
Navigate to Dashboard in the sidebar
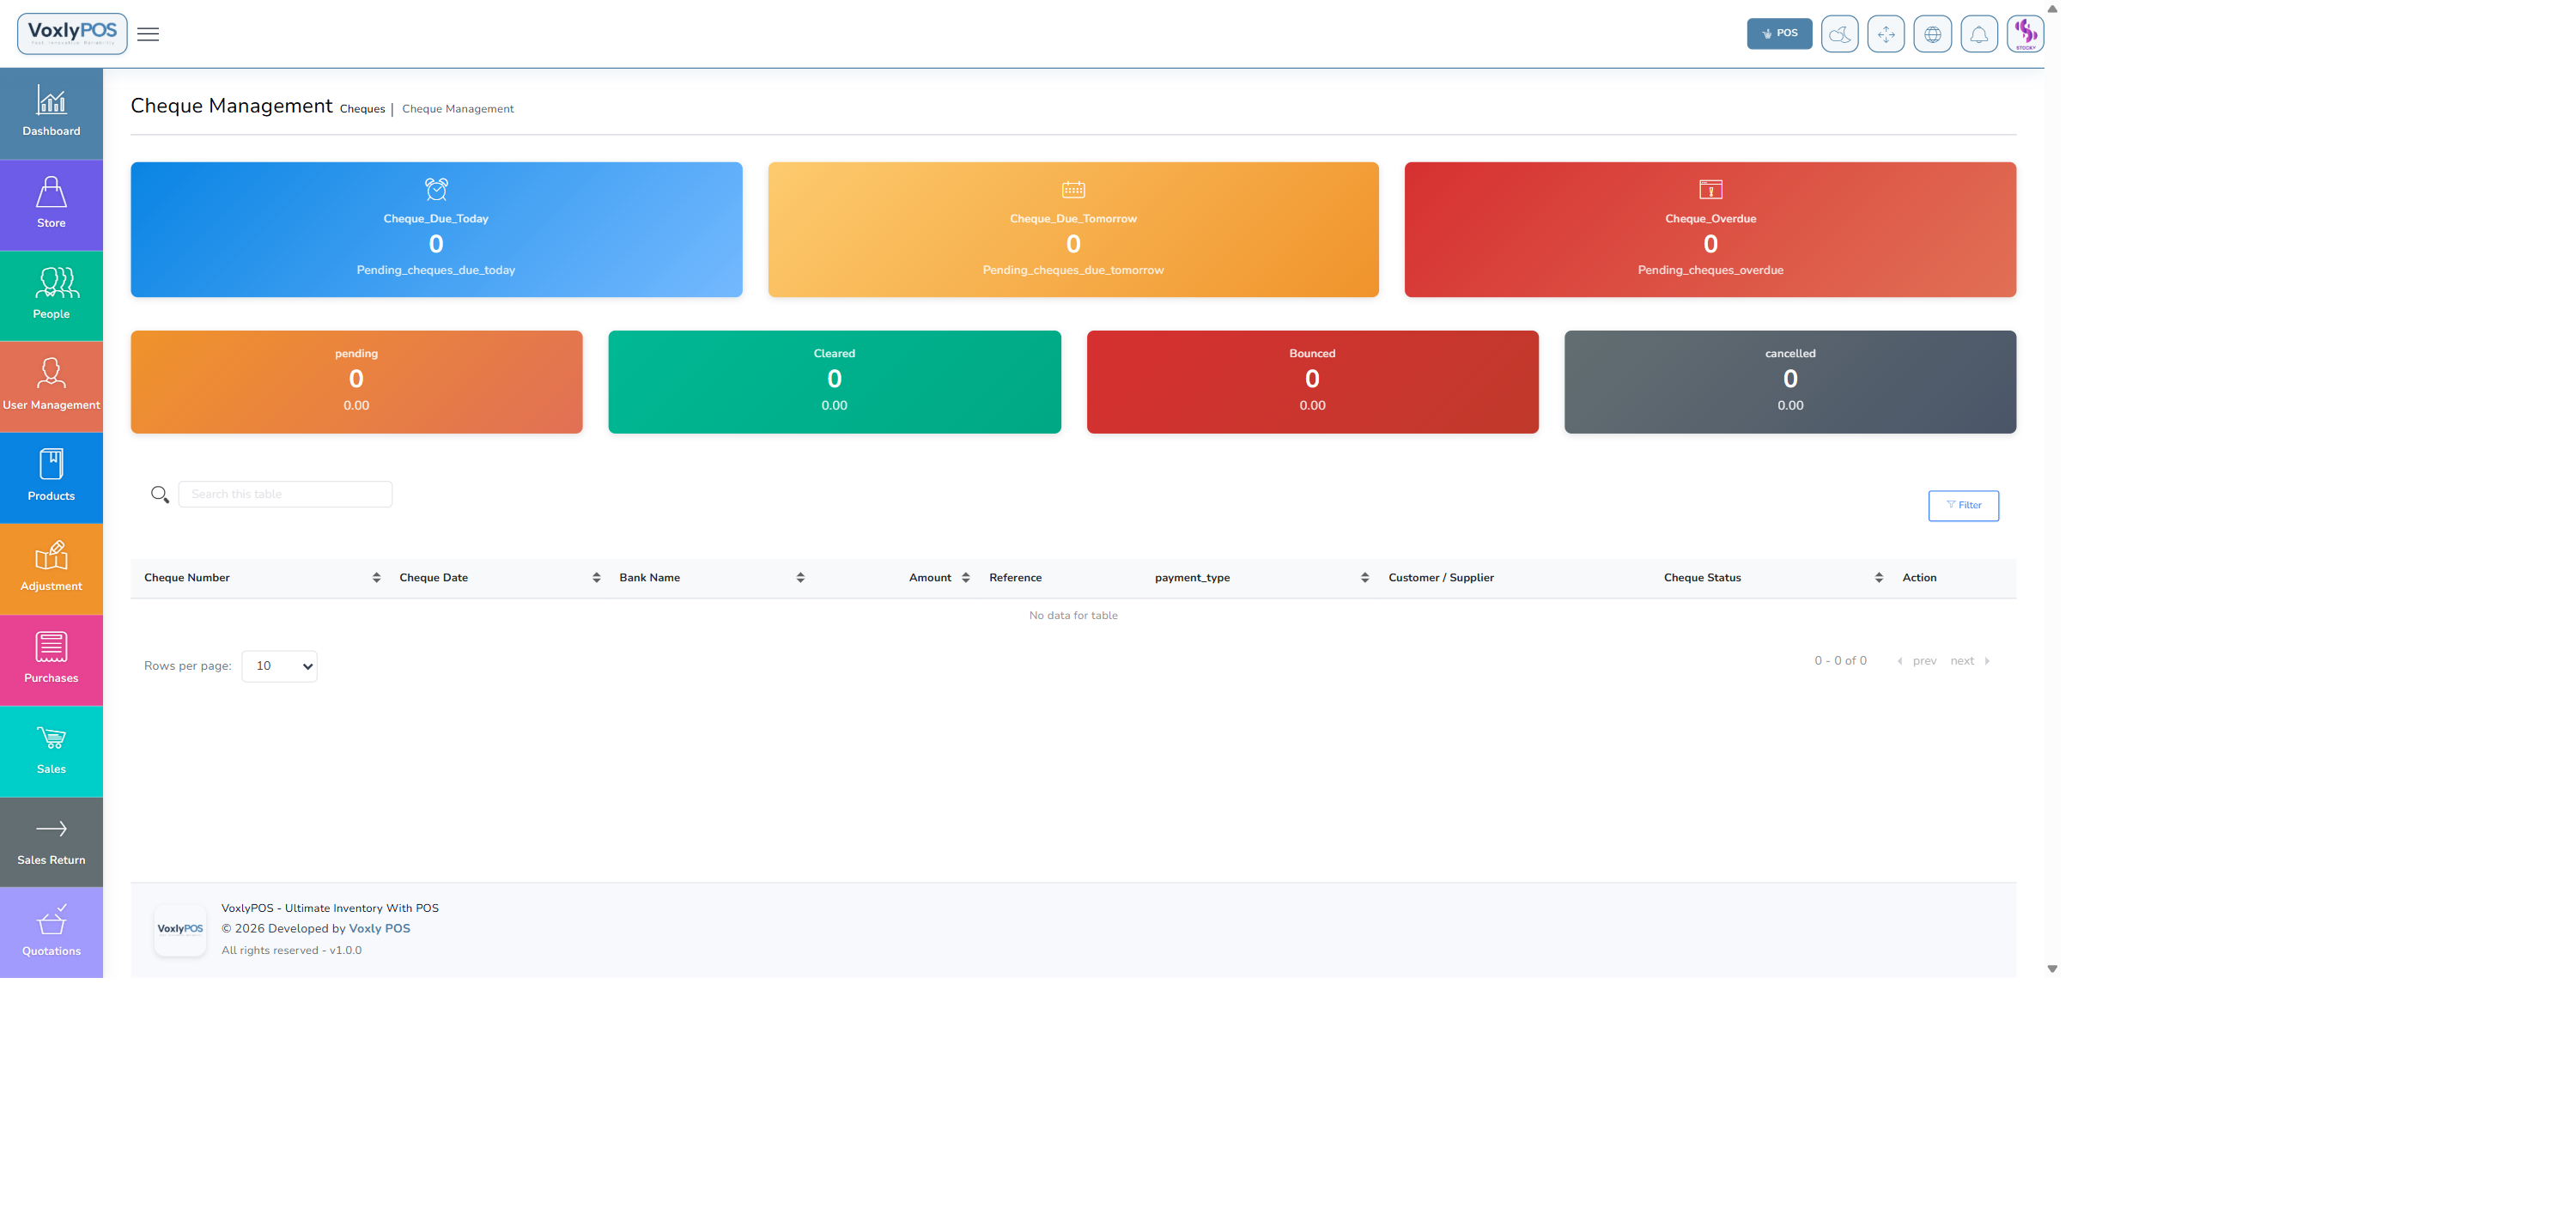[51, 113]
